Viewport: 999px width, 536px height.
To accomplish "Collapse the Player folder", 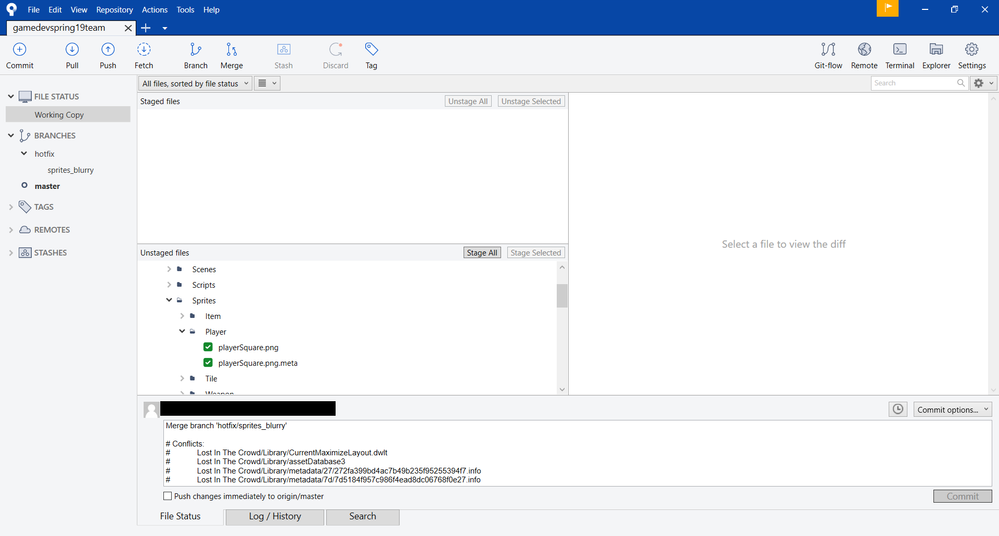I will point(182,331).
